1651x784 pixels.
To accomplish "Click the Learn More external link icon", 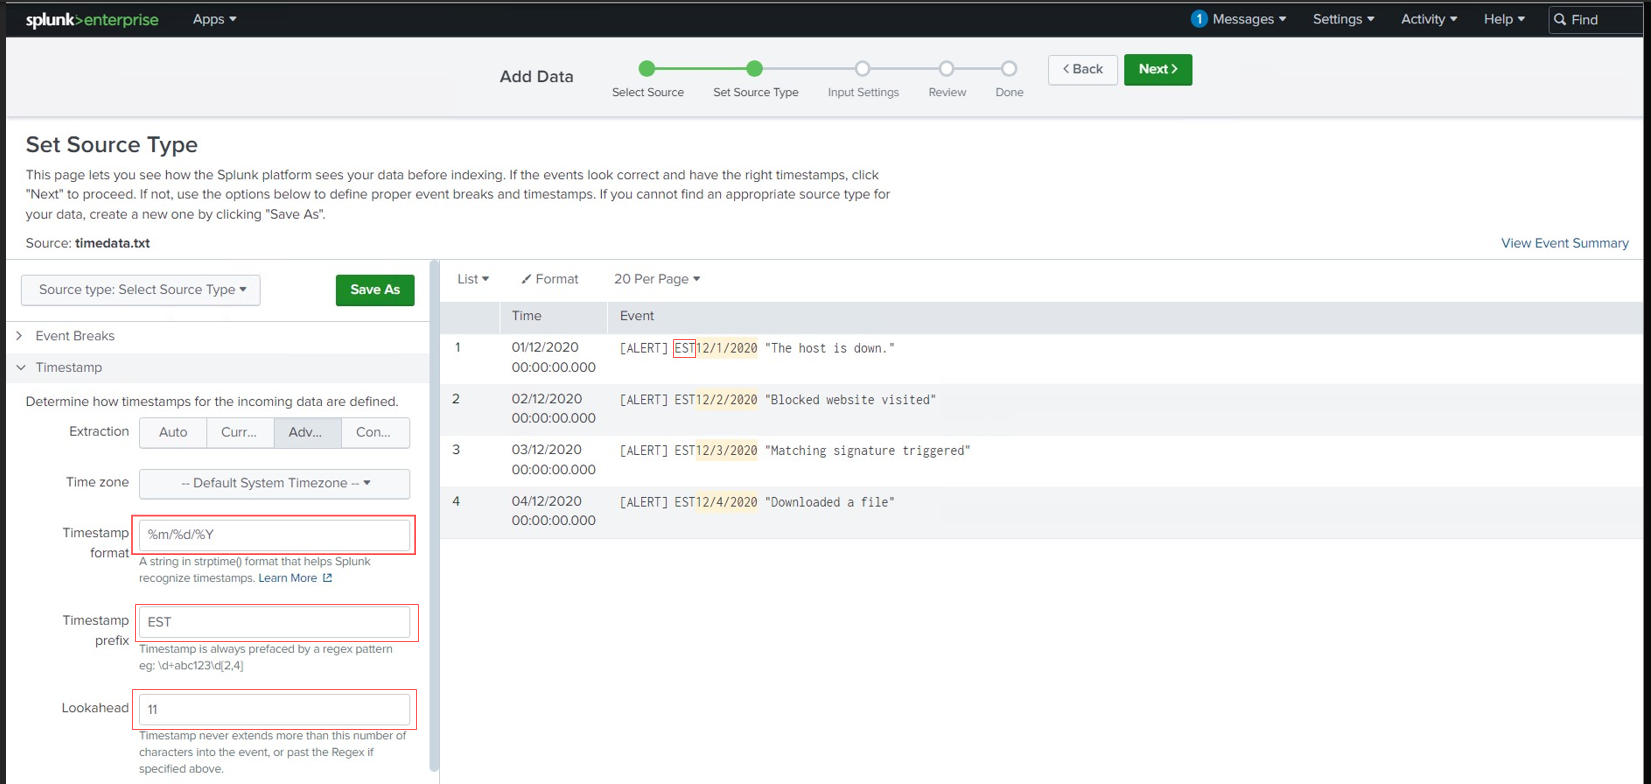I will click(327, 578).
